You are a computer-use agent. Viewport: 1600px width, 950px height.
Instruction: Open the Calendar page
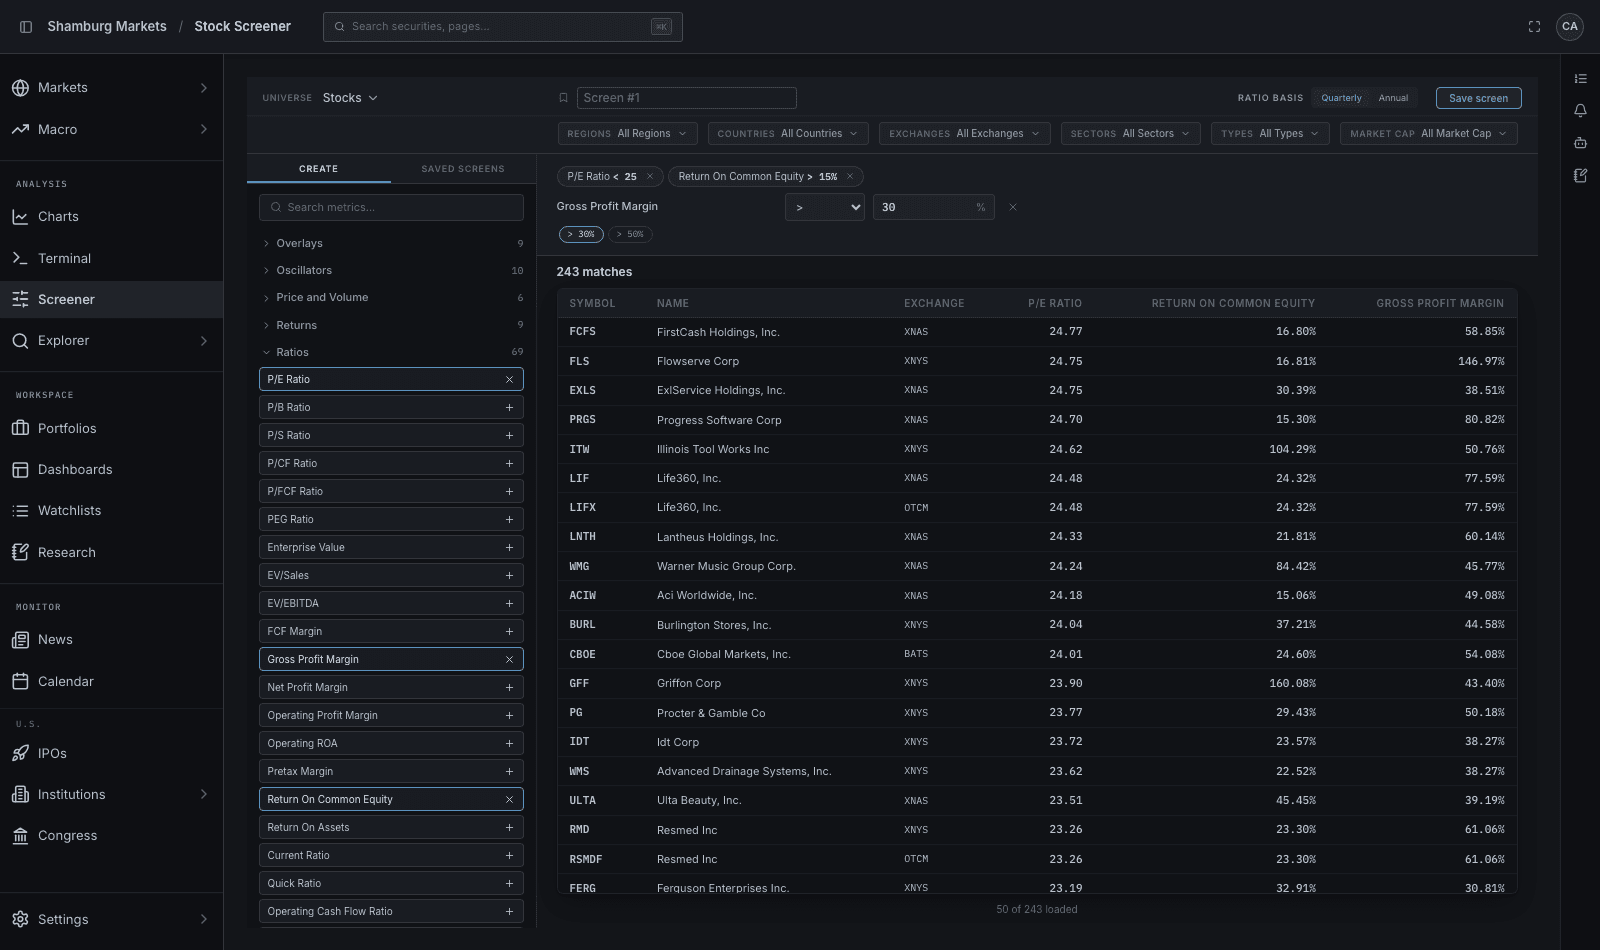(x=111, y=682)
